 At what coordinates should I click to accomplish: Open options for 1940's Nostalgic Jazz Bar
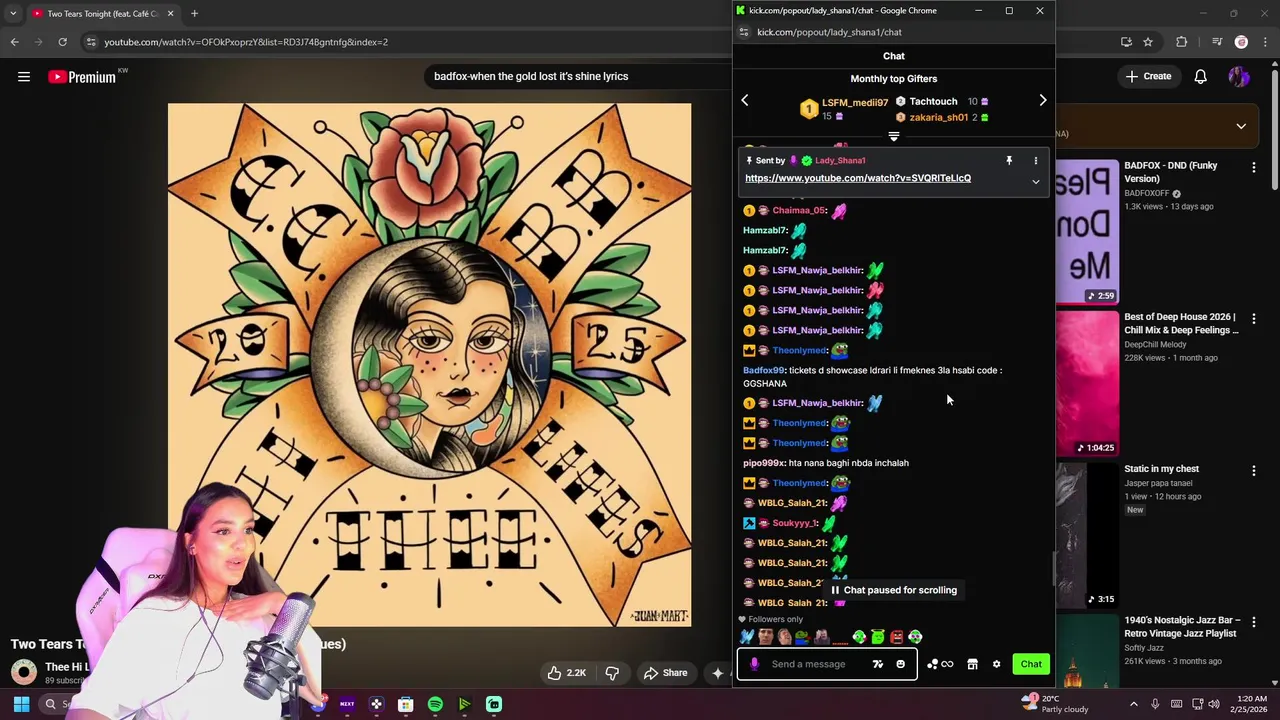click(x=1254, y=621)
